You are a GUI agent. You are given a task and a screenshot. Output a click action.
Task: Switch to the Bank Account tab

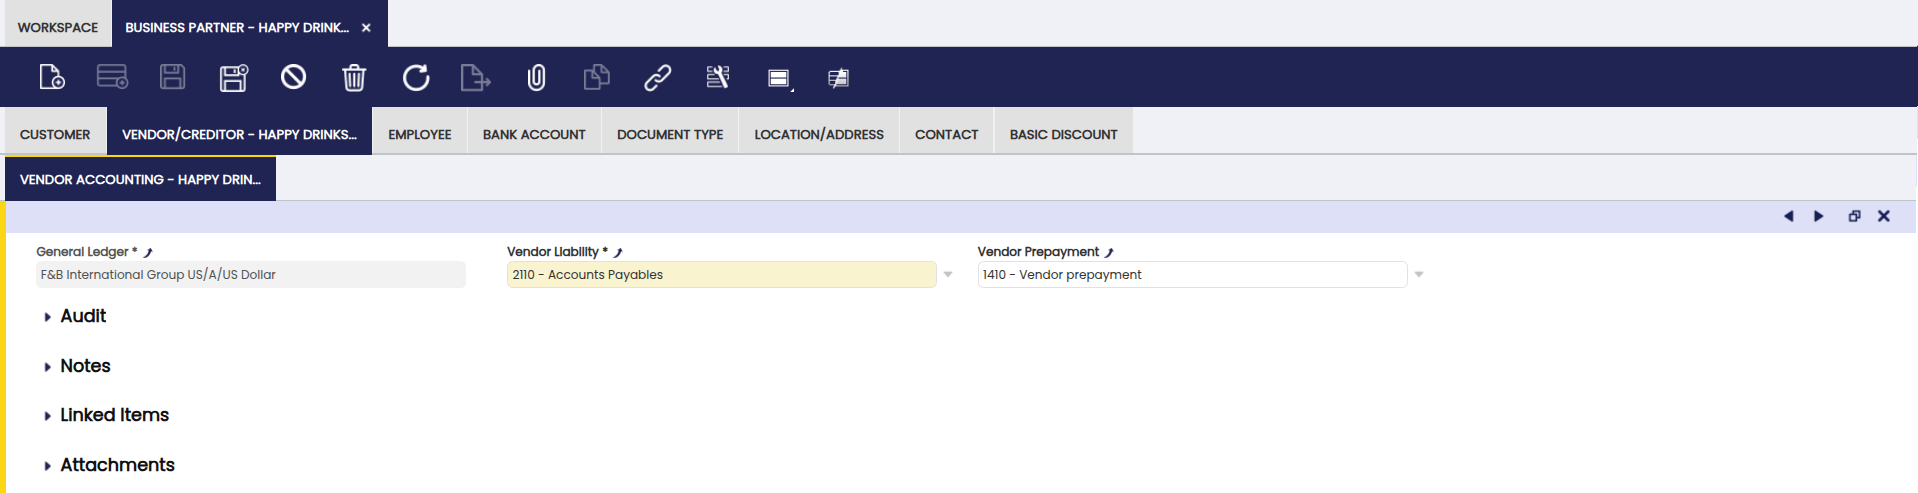click(534, 134)
